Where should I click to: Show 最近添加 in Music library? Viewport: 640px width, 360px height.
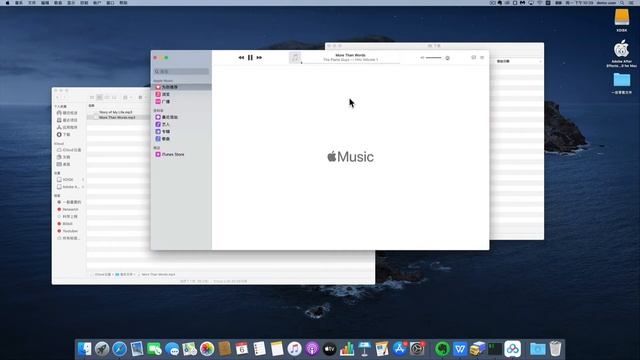click(x=182, y=117)
